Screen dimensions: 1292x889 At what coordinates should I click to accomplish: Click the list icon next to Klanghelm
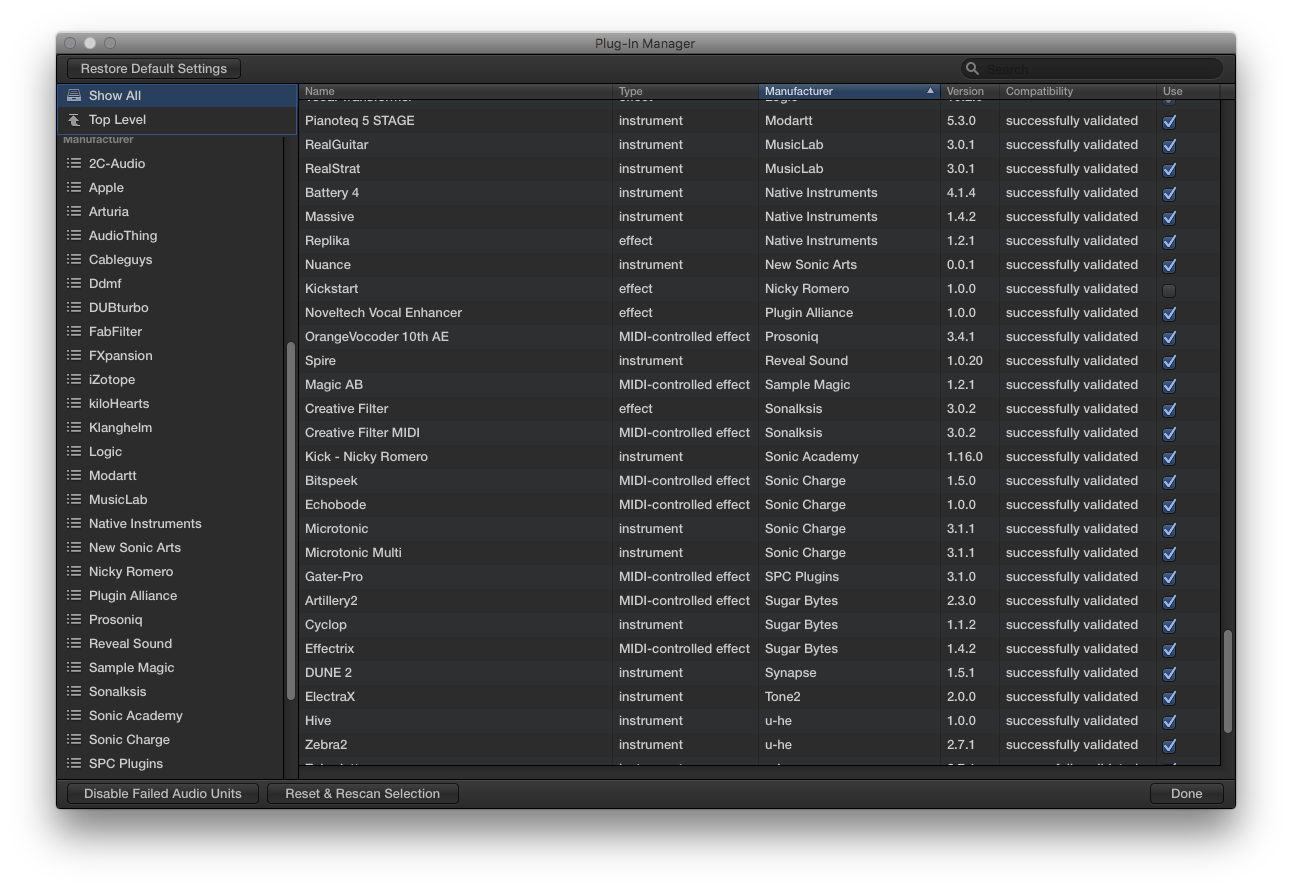coord(73,427)
